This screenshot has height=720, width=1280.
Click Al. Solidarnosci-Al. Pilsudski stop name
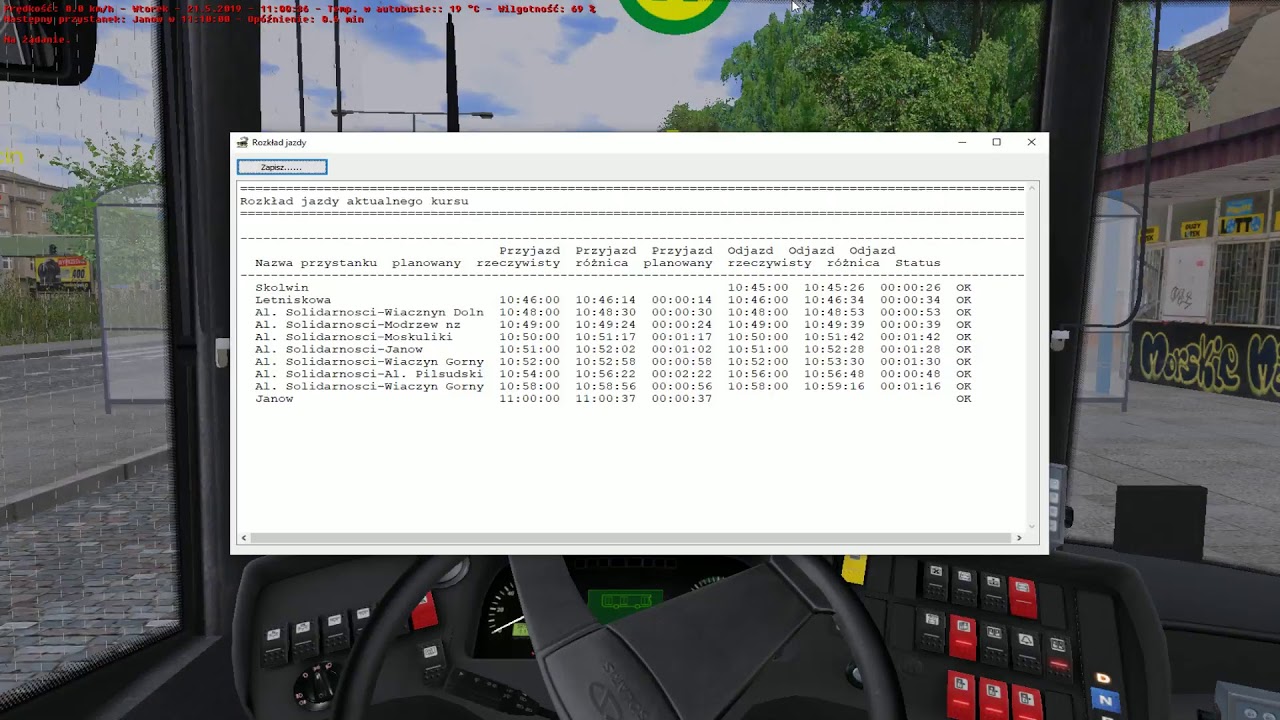(369, 374)
